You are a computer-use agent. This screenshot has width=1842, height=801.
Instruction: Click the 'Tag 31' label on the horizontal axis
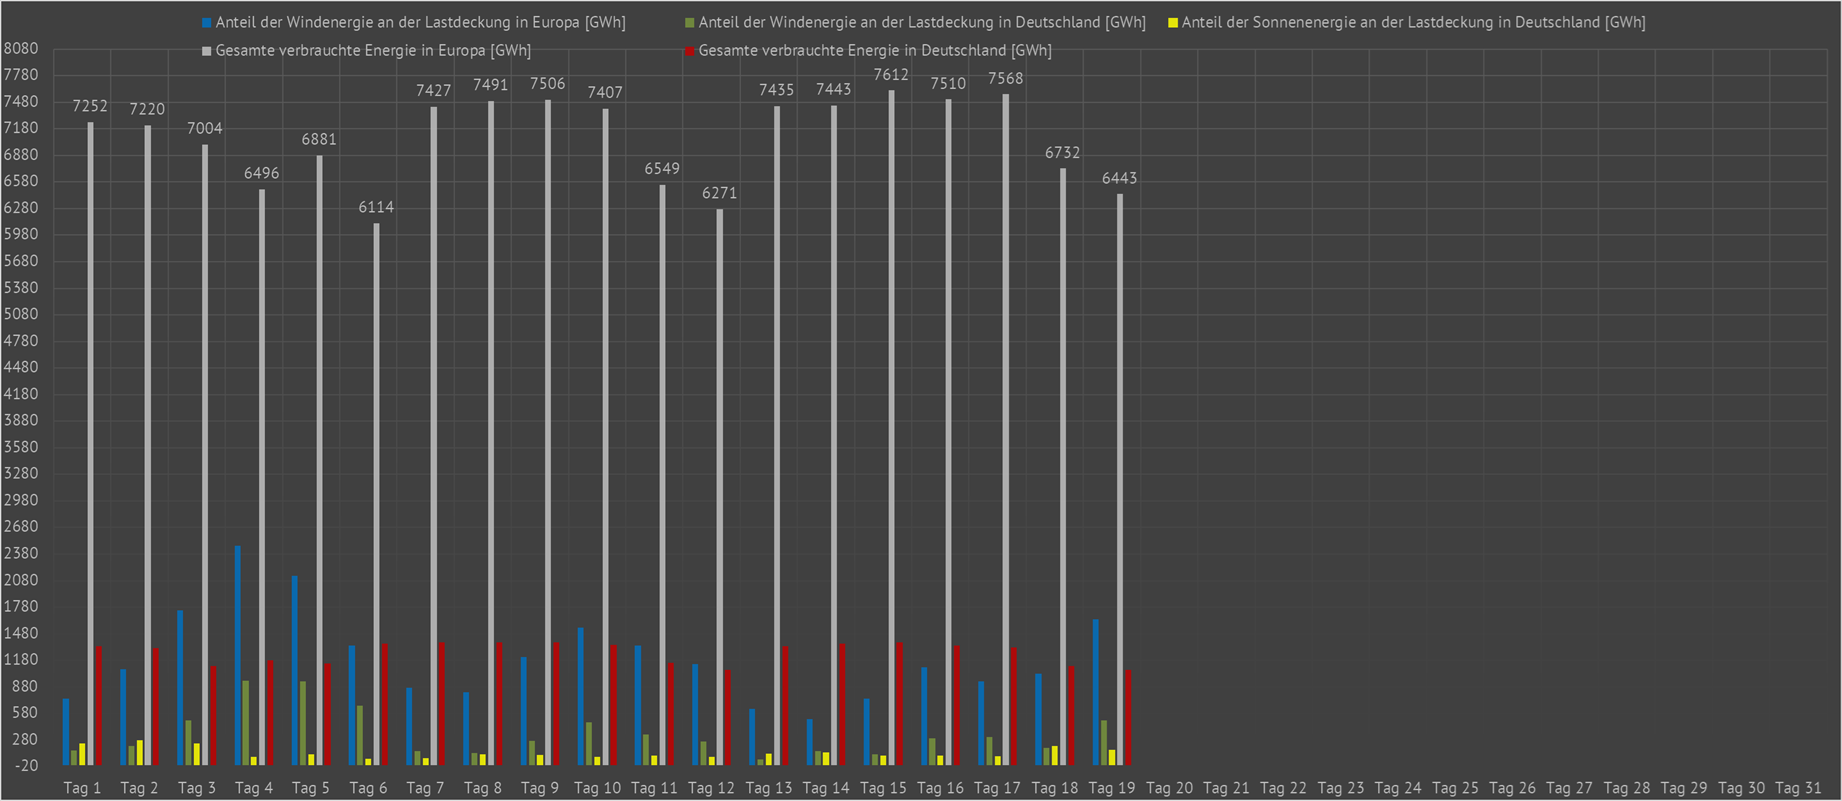point(1798,788)
